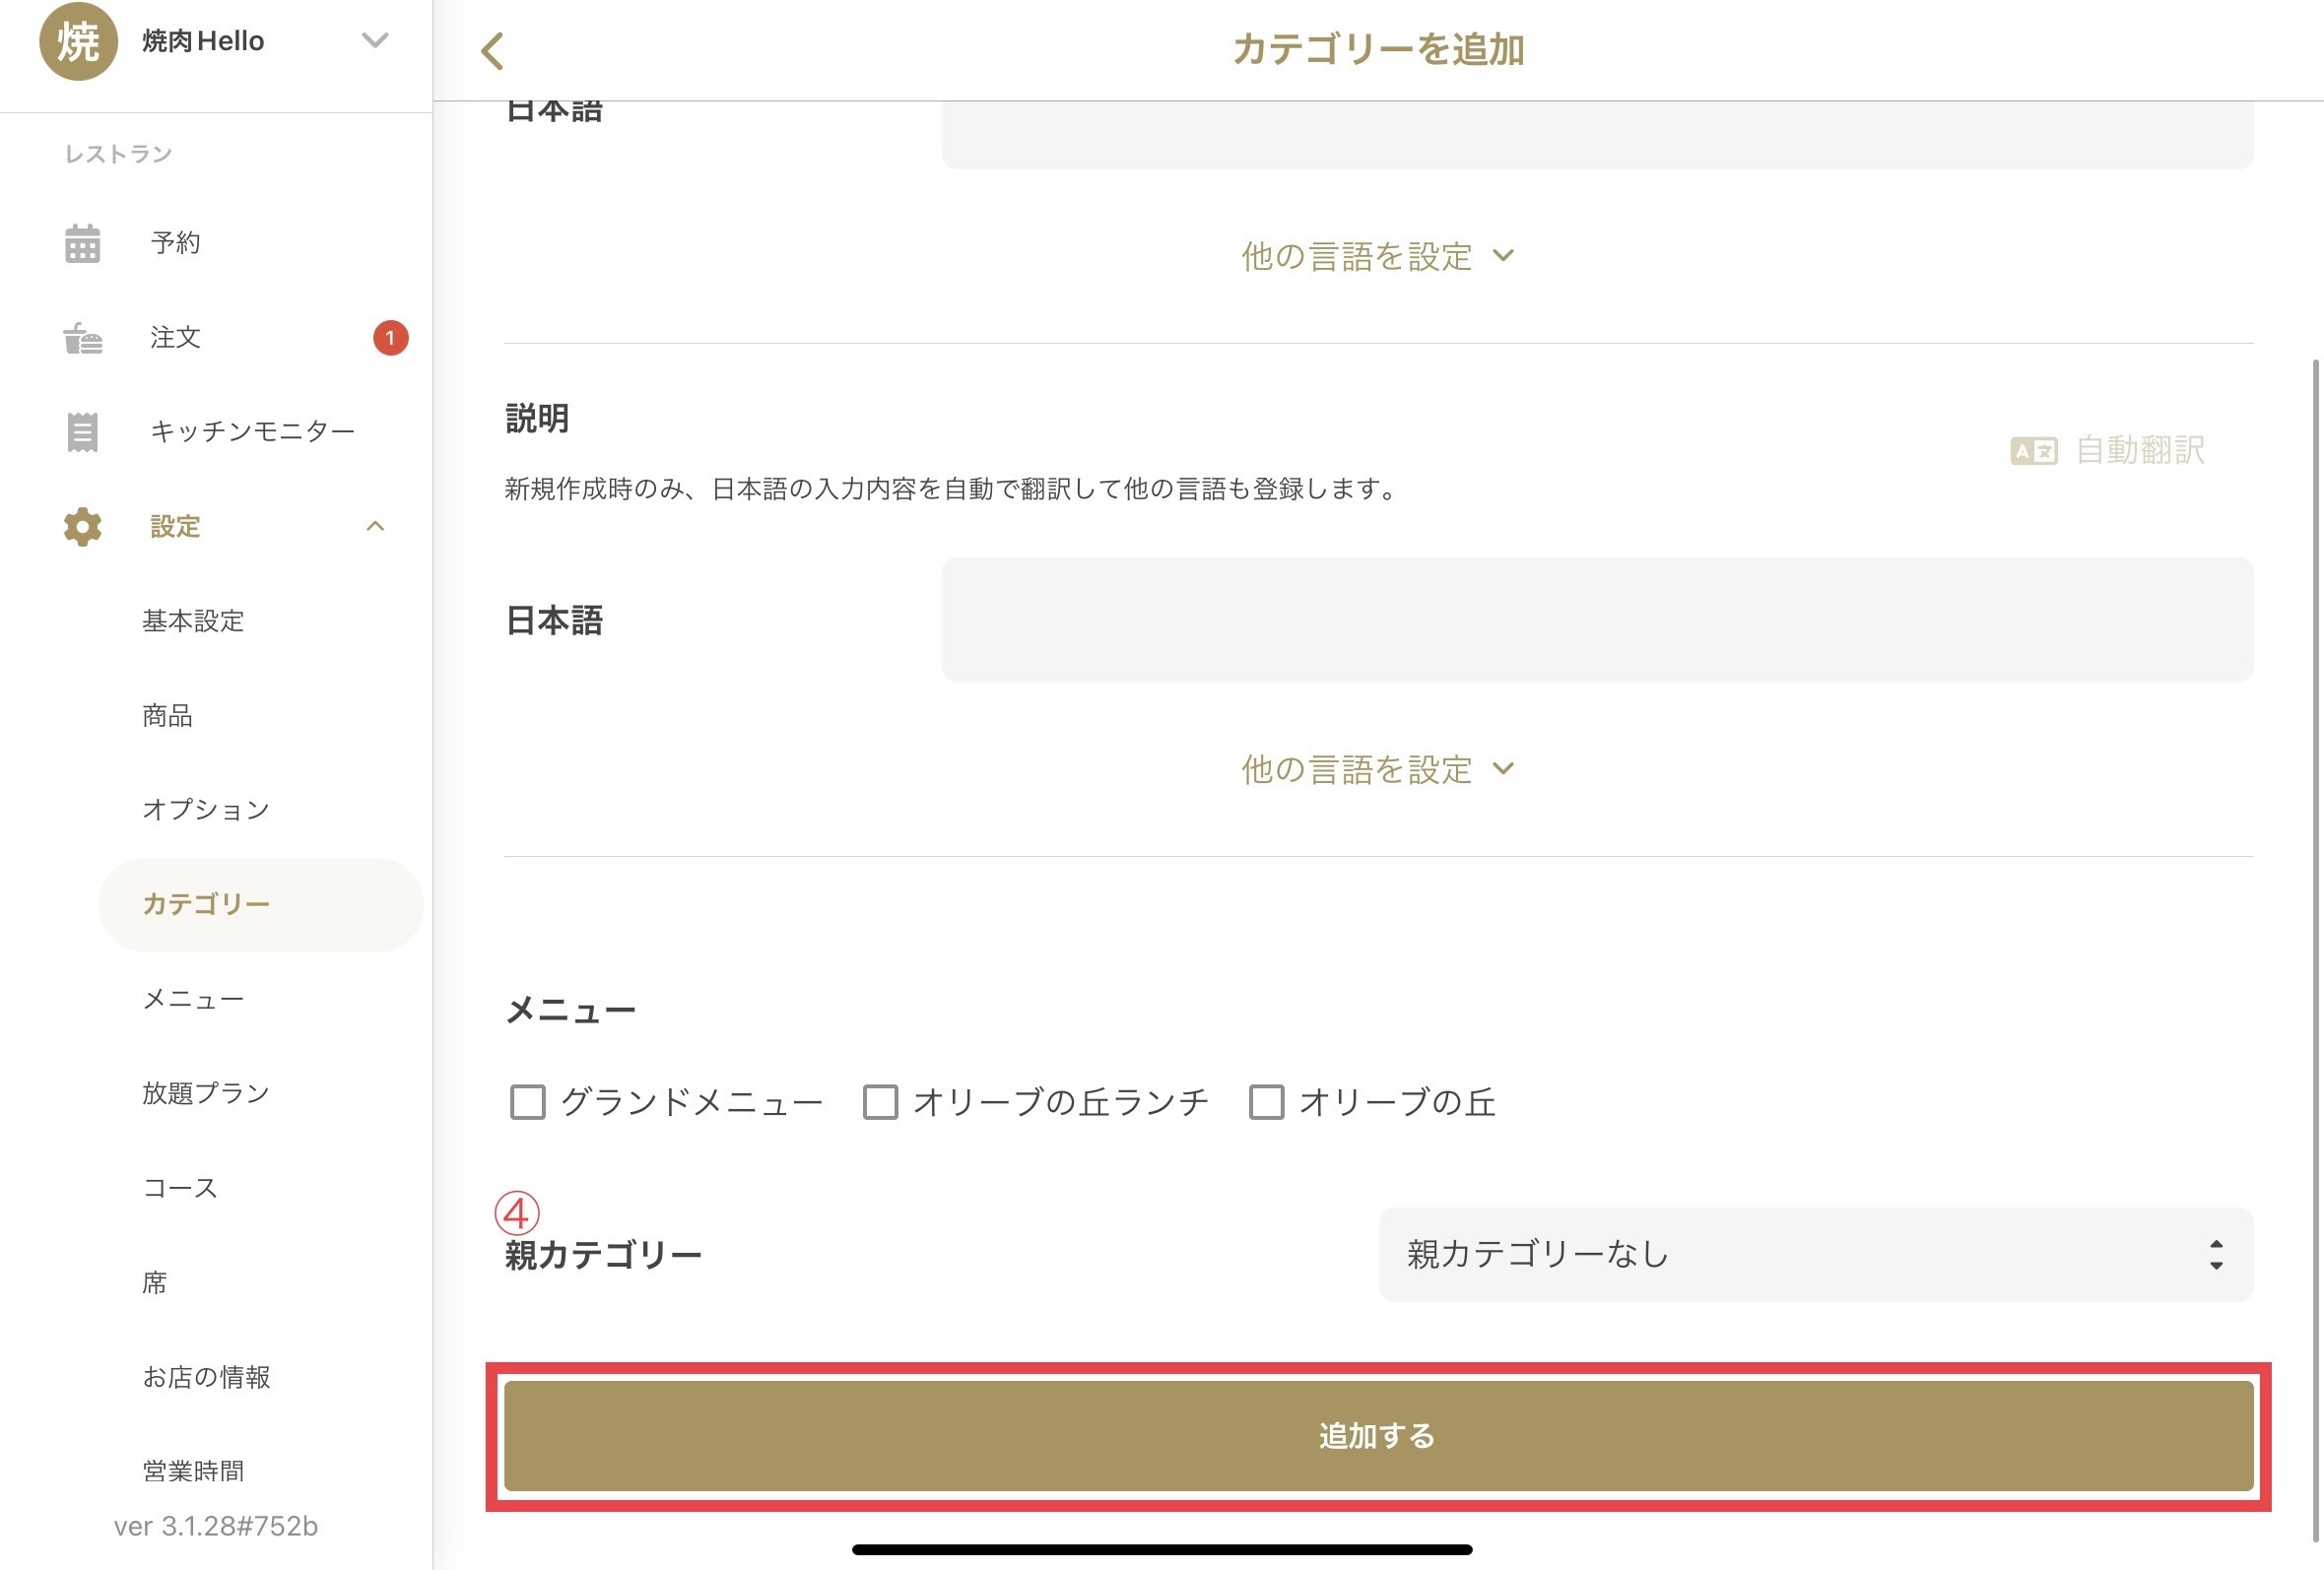
Task: Go to 放題プラン menu item
Action: [x=206, y=1093]
